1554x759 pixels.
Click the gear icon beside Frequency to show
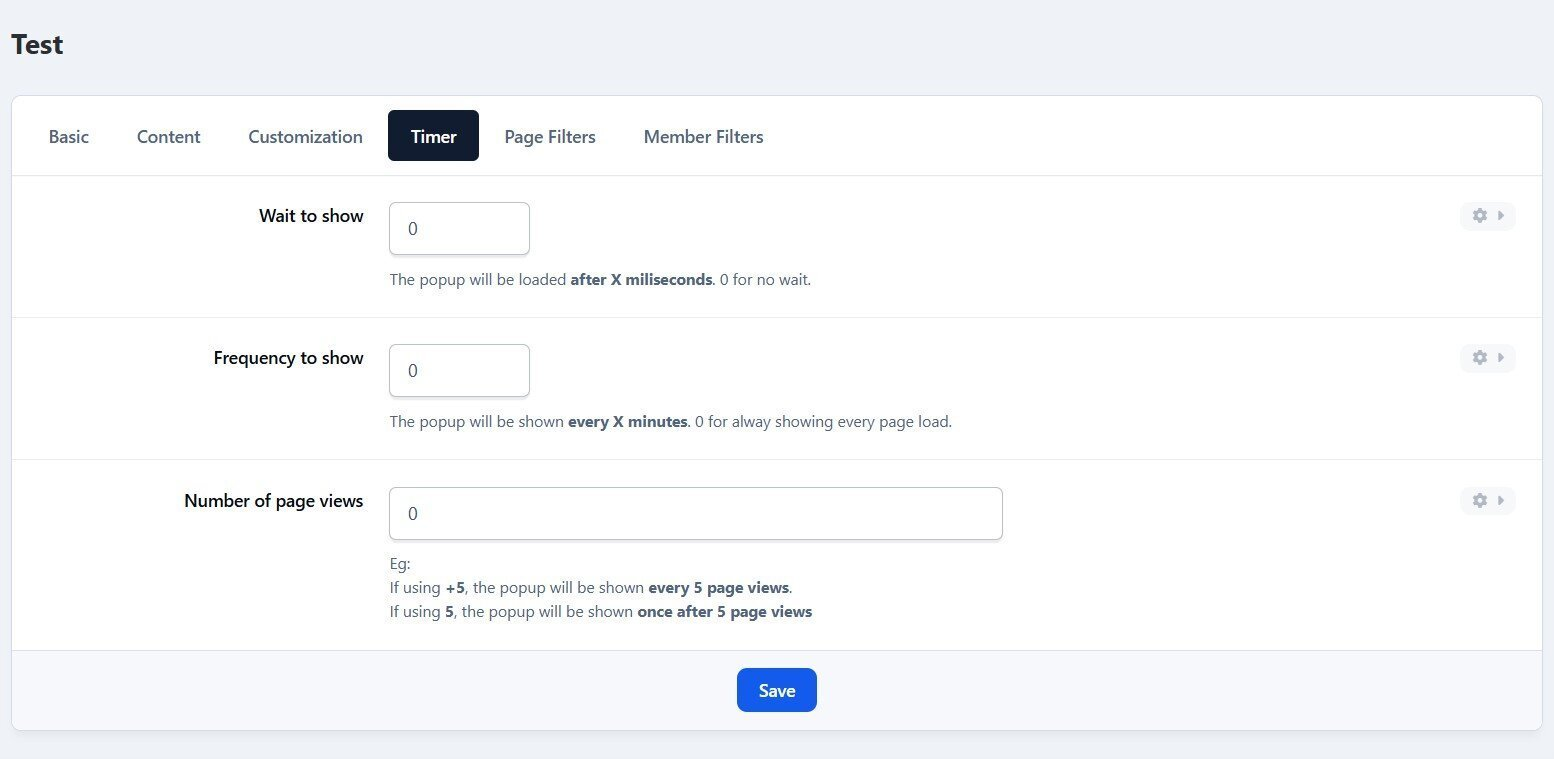(x=1479, y=358)
